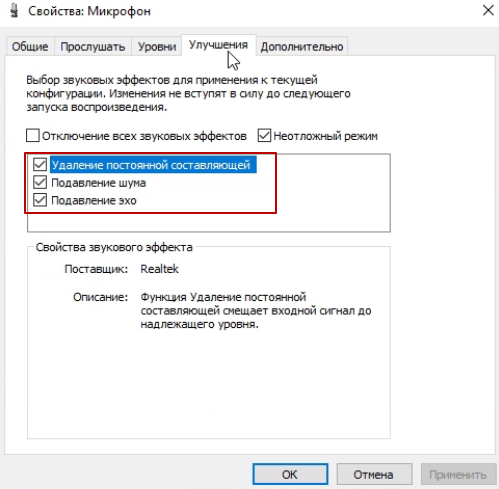Close the Свойства: Микрофон dialog

pos(488,10)
